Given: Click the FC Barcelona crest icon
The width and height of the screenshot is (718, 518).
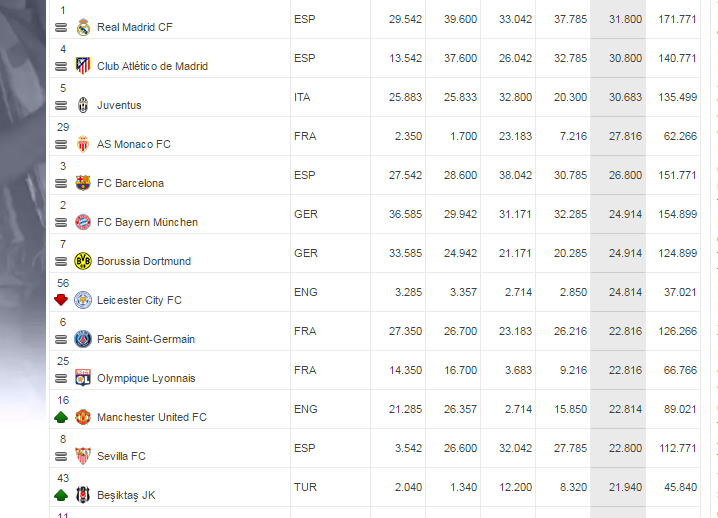Looking at the screenshot, I should [83, 183].
